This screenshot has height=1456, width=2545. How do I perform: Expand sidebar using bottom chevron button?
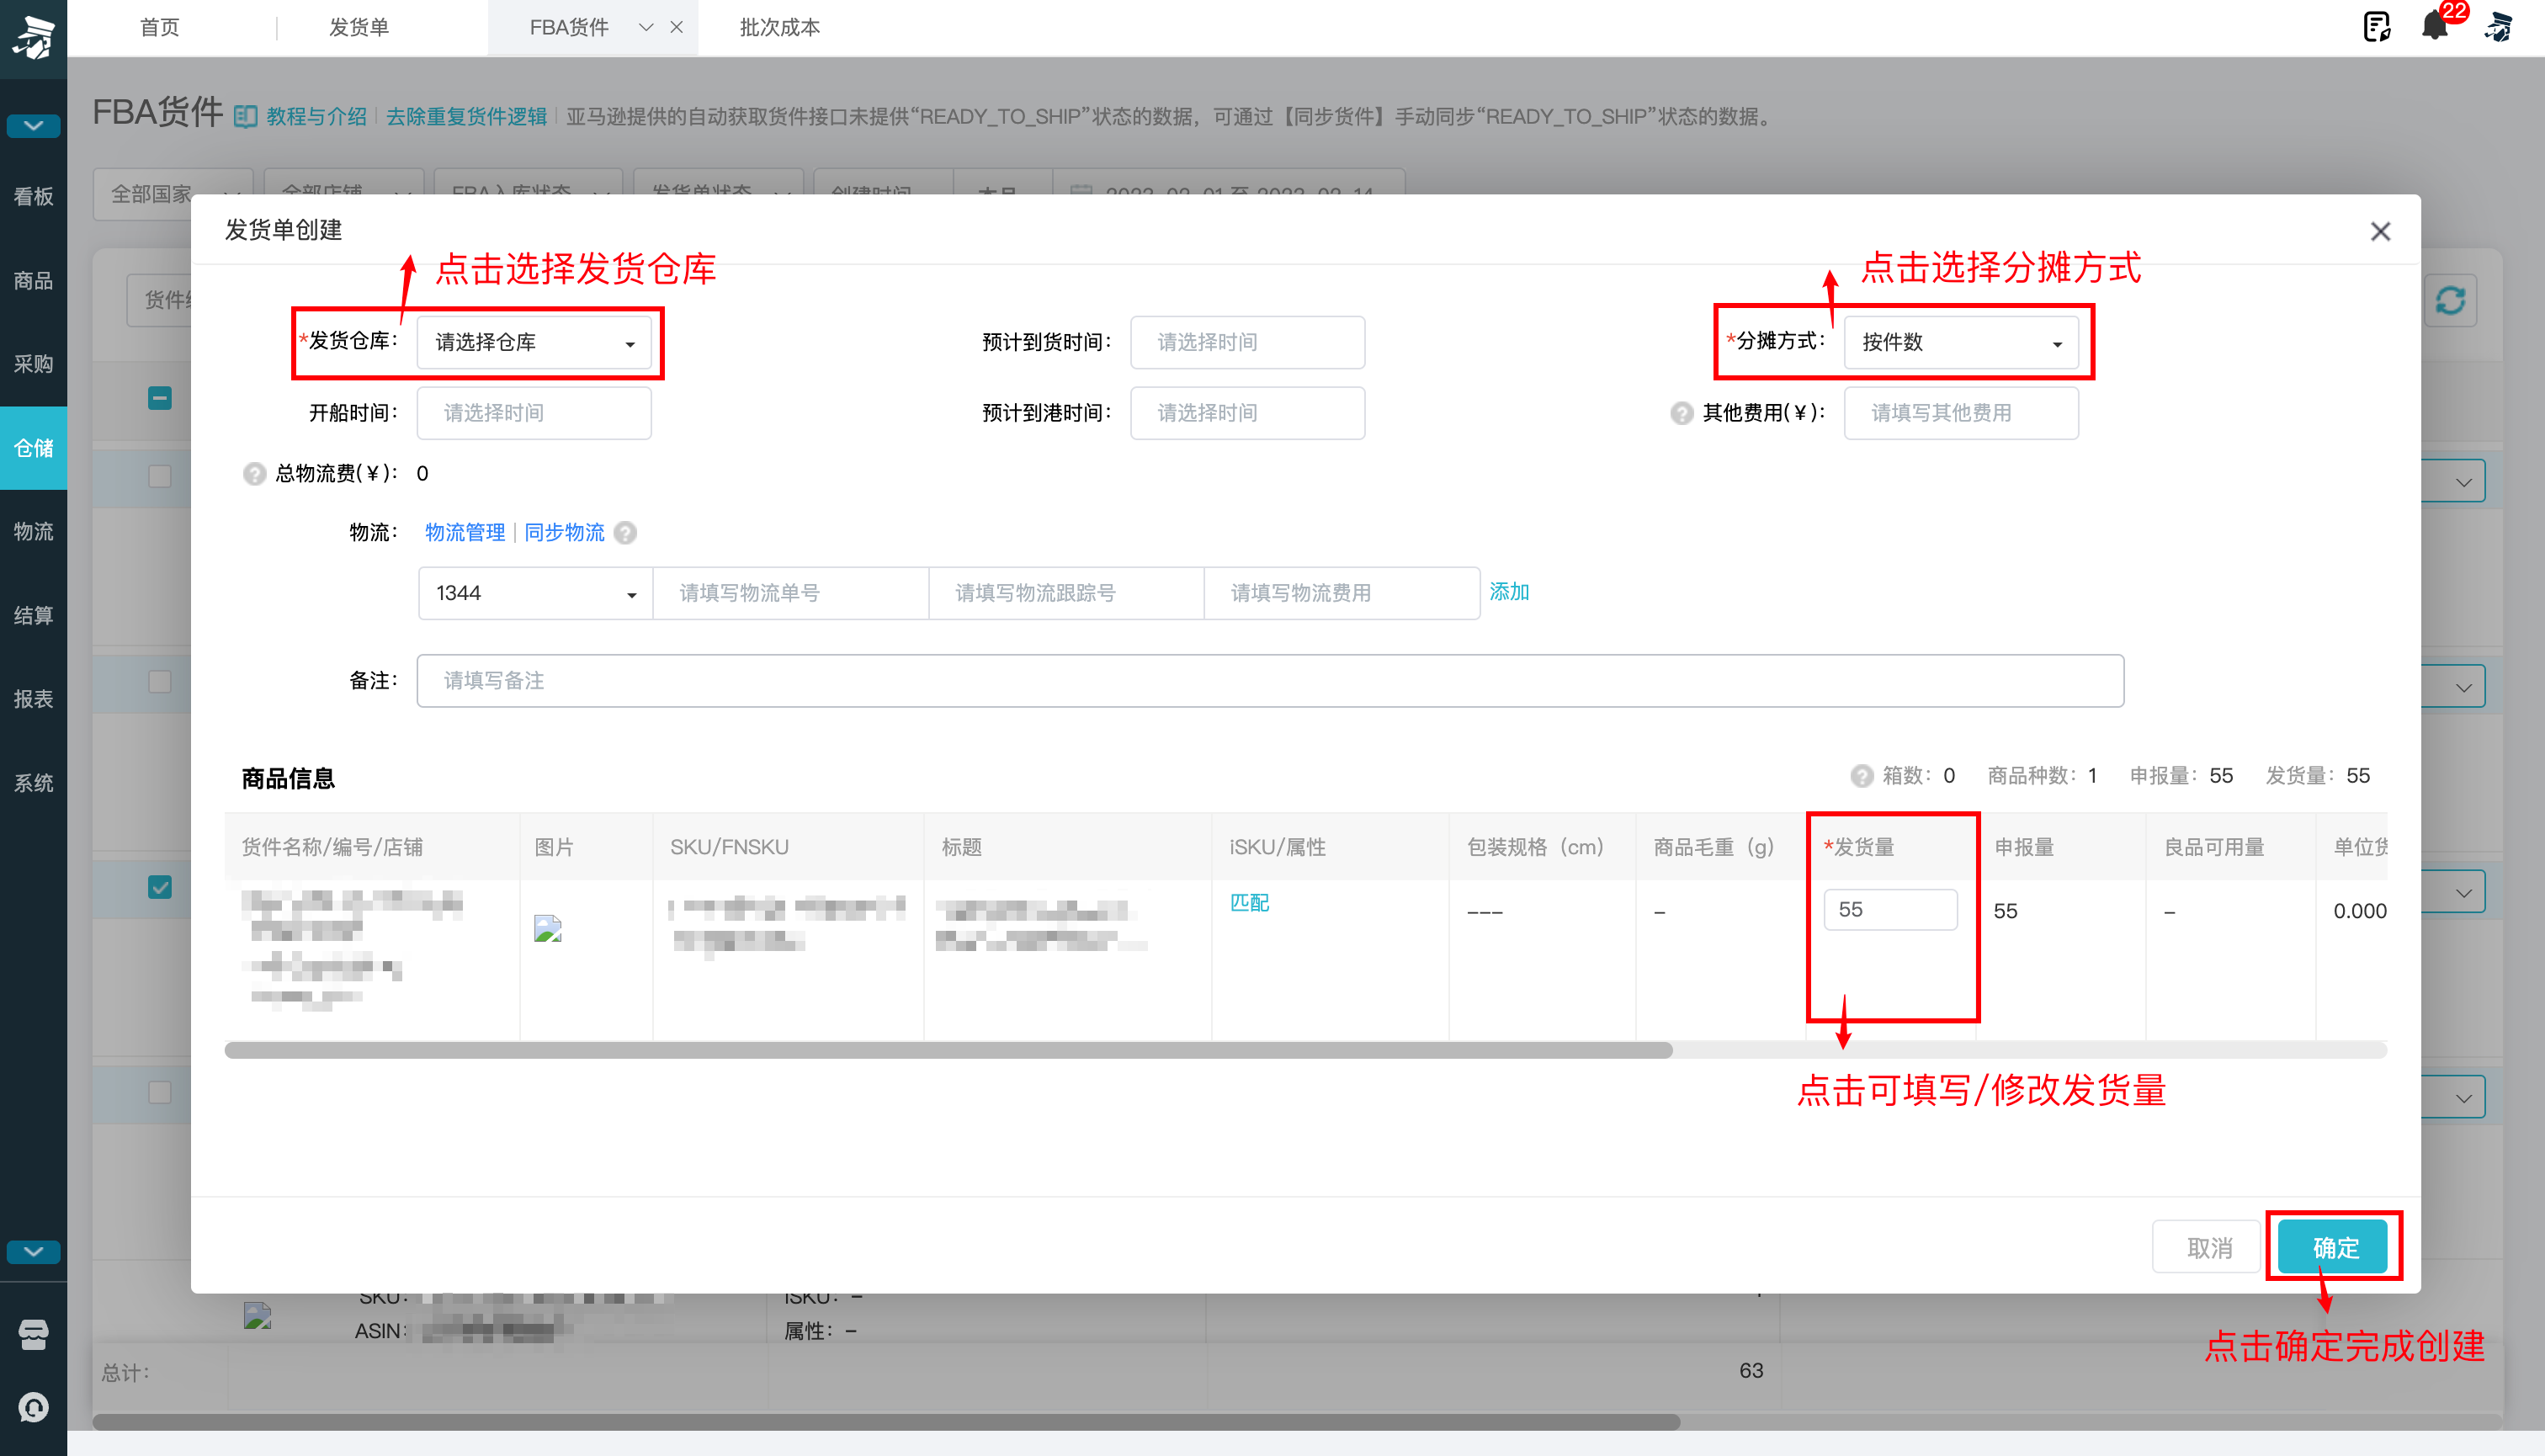[x=33, y=1252]
